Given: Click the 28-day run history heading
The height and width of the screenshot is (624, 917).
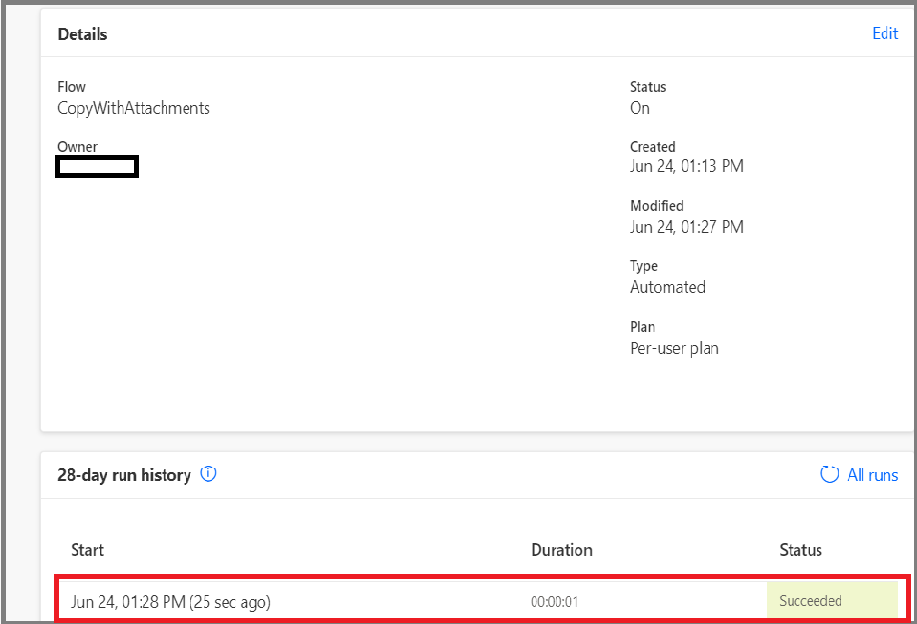Looking at the screenshot, I should (x=124, y=475).
